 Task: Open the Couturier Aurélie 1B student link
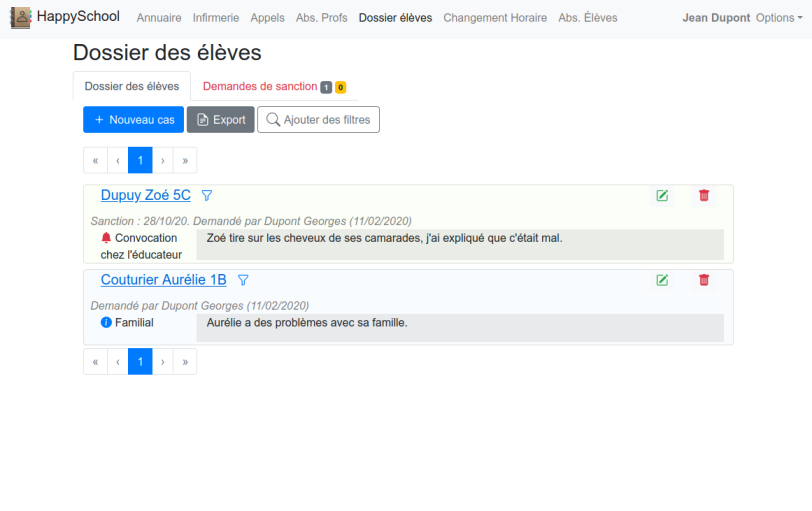click(x=164, y=280)
